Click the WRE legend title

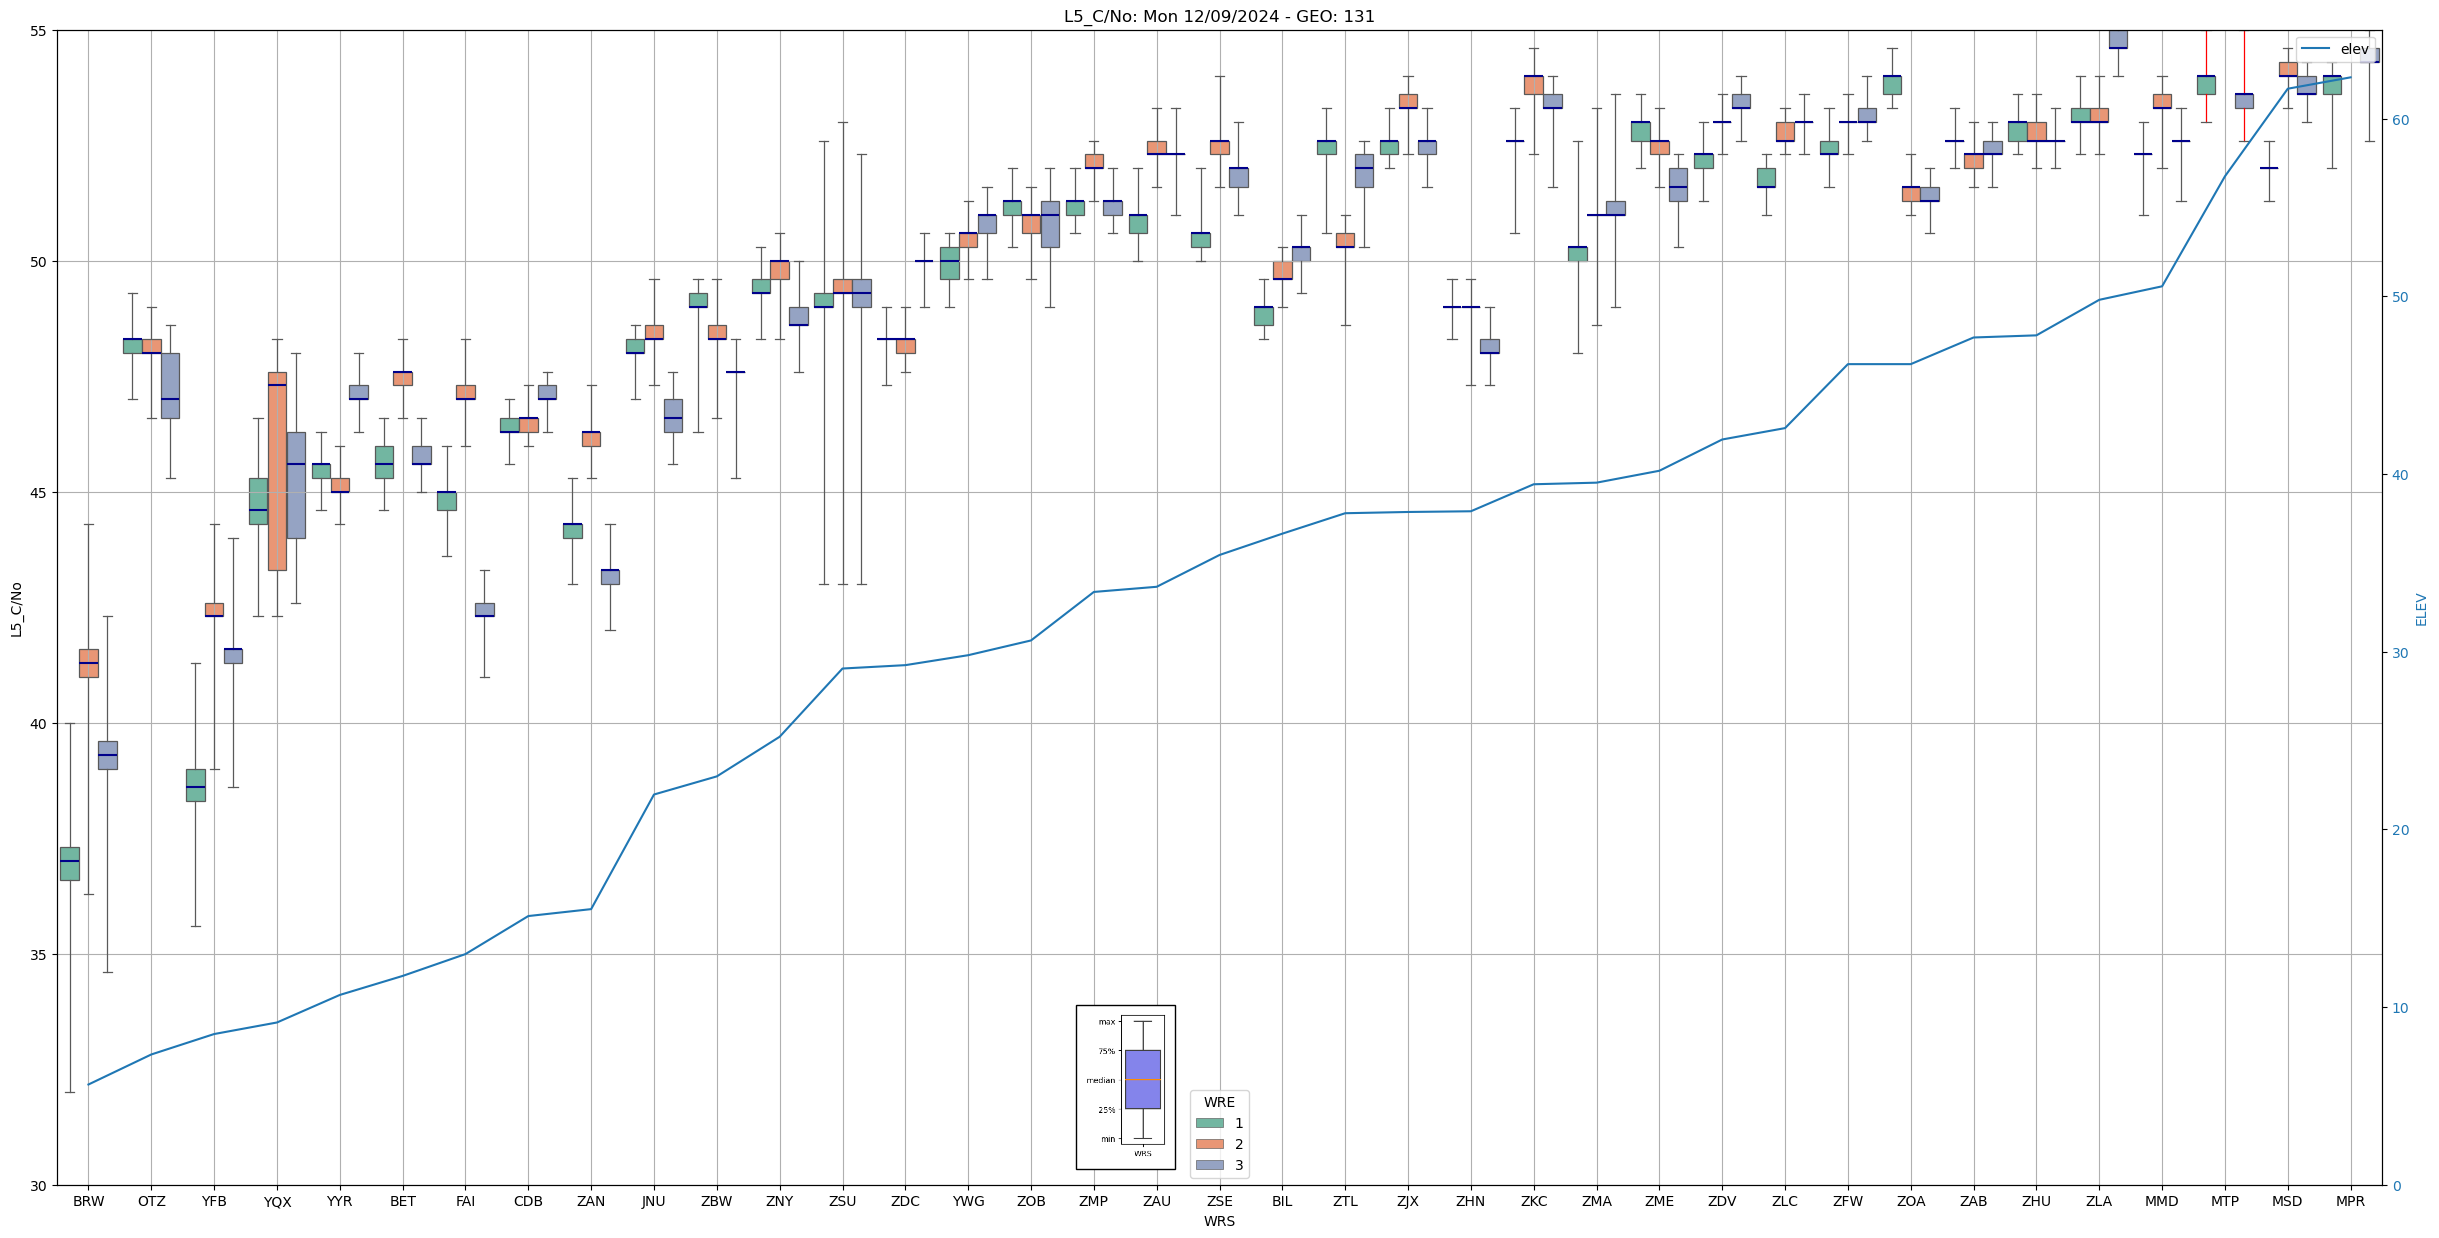point(1219,1102)
